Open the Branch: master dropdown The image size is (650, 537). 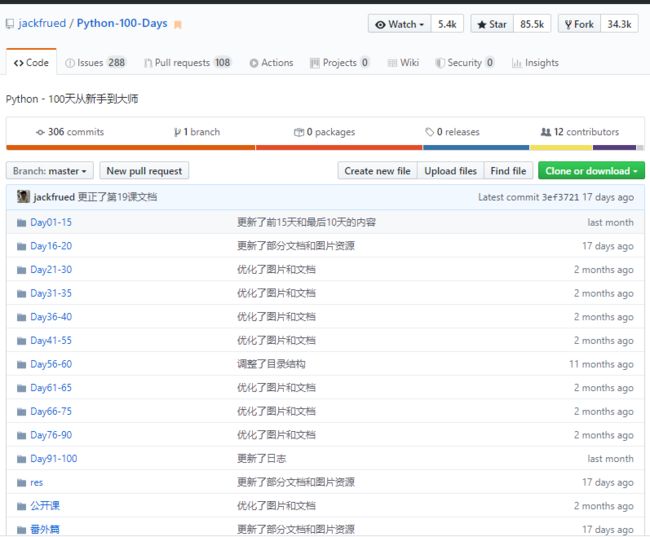[x=50, y=171]
